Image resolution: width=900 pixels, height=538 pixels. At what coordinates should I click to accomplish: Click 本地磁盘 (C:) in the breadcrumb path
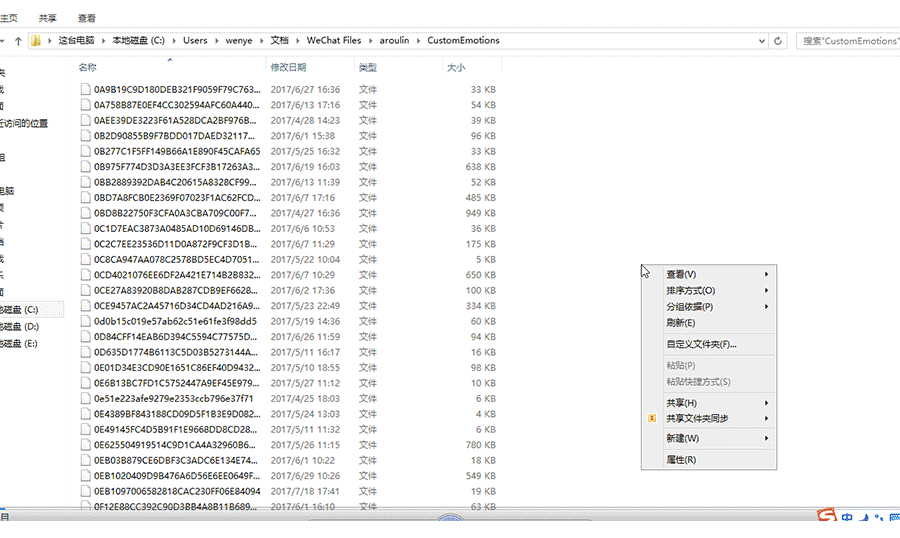(138, 41)
